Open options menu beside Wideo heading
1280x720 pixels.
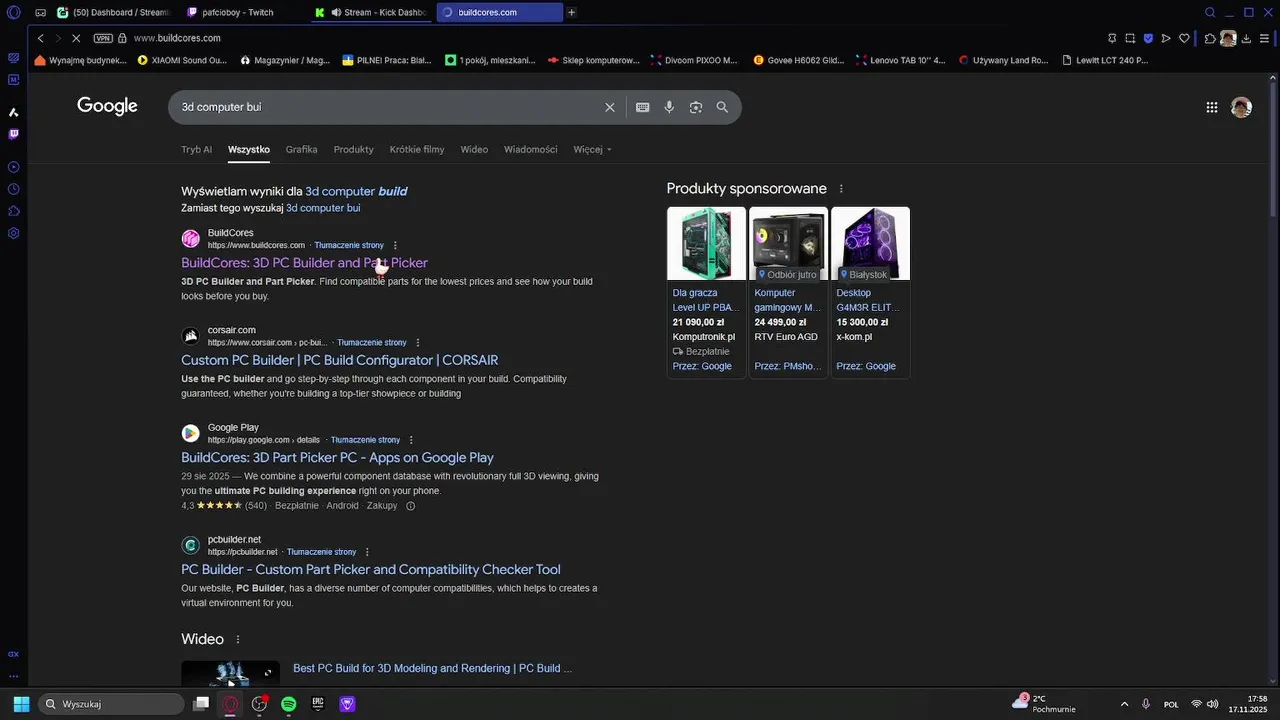(x=238, y=639)
